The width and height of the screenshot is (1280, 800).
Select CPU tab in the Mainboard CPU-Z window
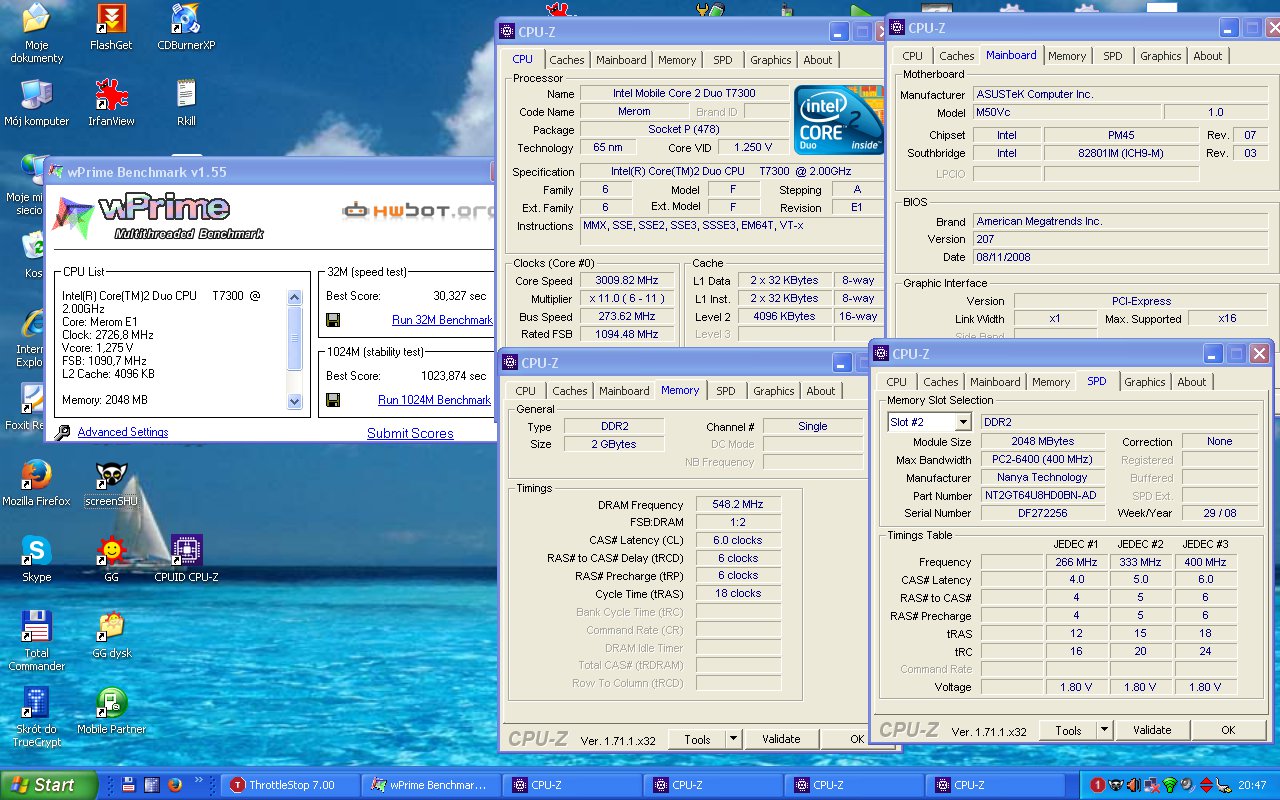tap(913, 56)
